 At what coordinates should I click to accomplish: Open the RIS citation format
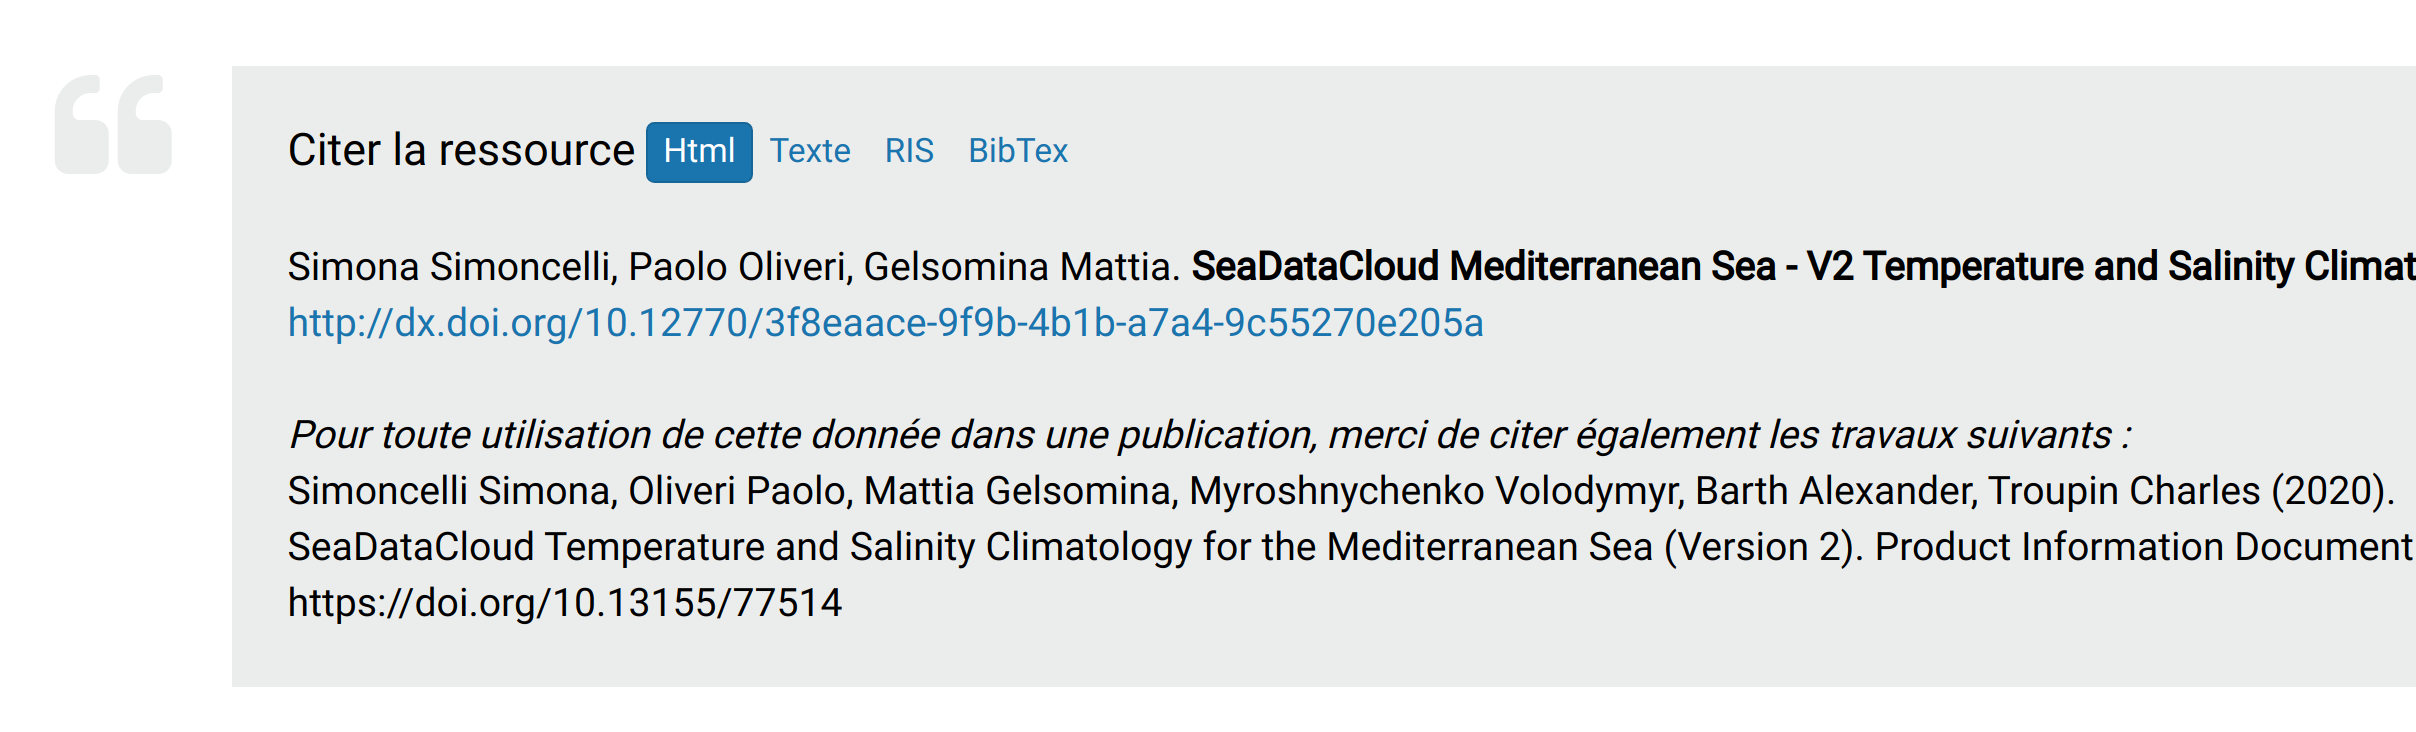(909, 151)
